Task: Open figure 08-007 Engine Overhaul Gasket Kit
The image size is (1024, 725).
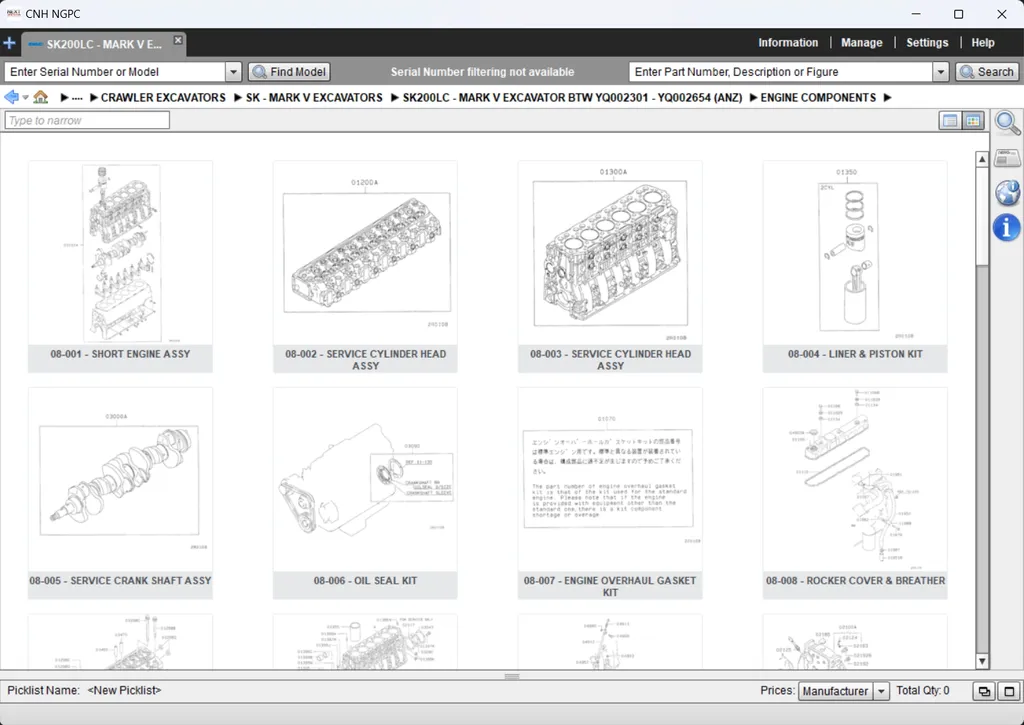Action: point(610,493)
